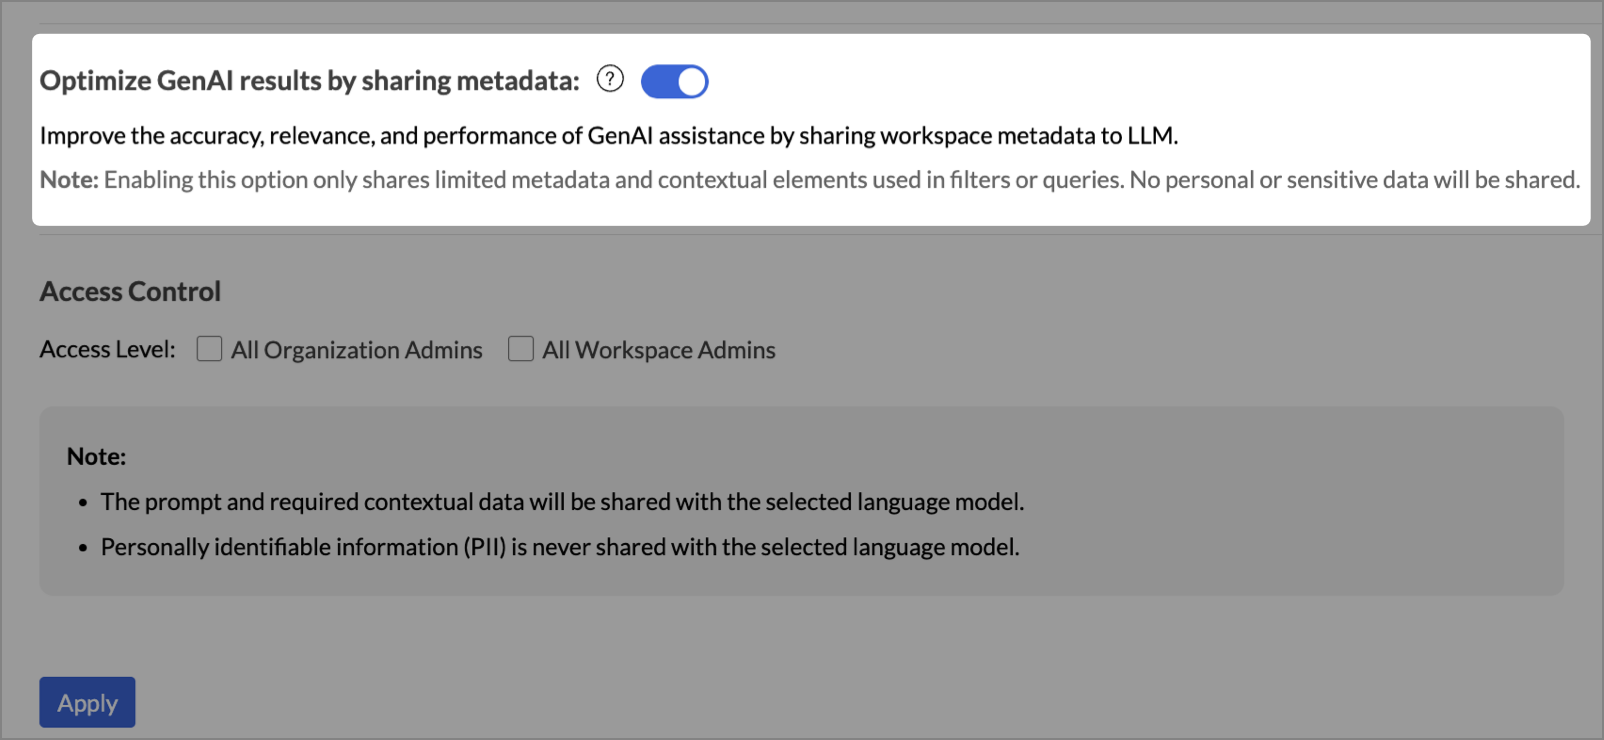
Task: Click the "(PII)" abbreviation in the note
Action: pos(484,548)
